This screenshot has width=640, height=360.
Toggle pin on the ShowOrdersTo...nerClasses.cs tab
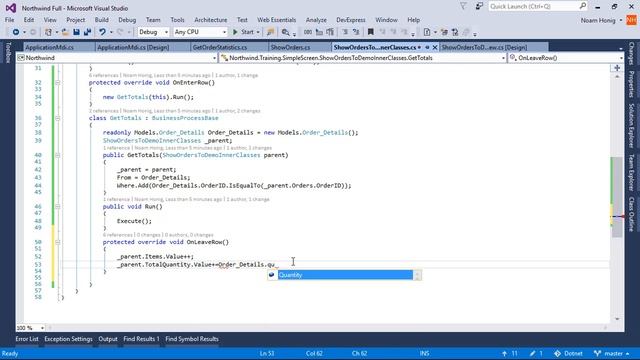coord(427,47)
